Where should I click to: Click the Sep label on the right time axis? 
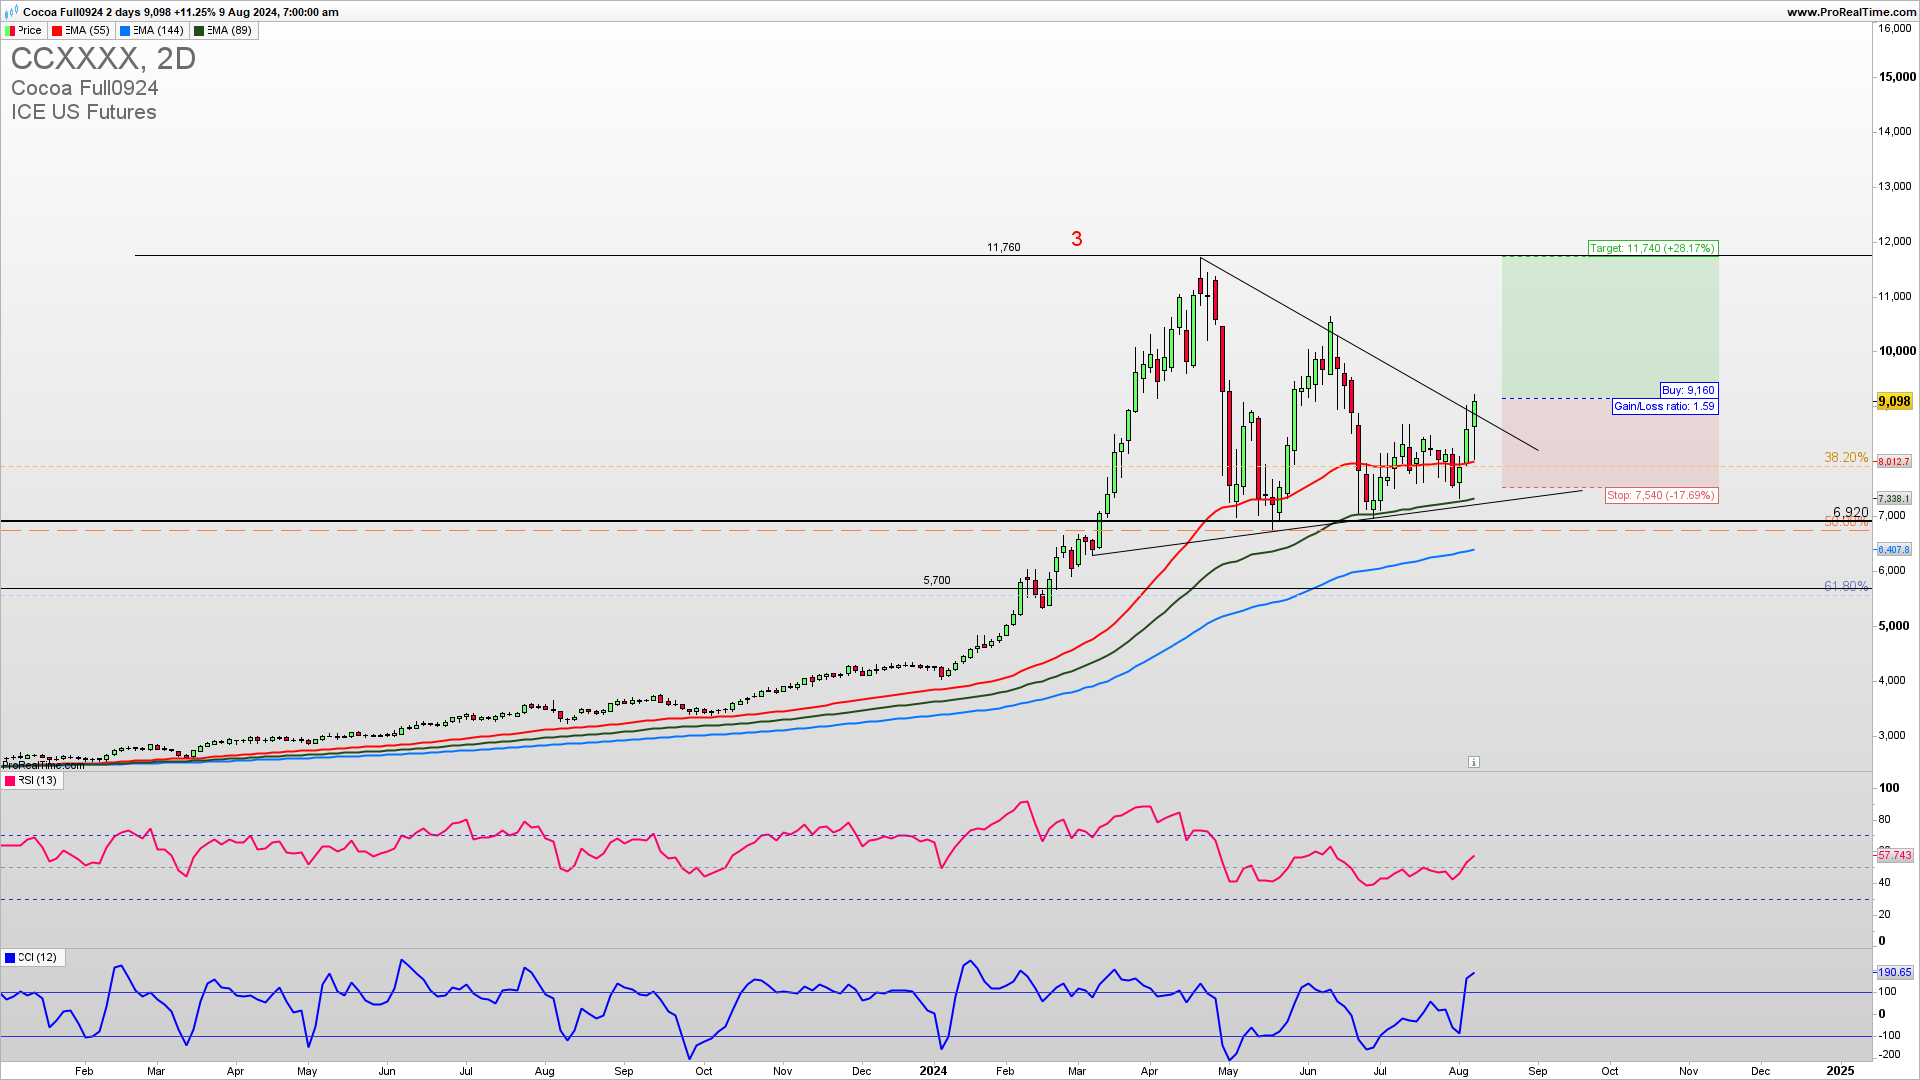[1538, 1071]
